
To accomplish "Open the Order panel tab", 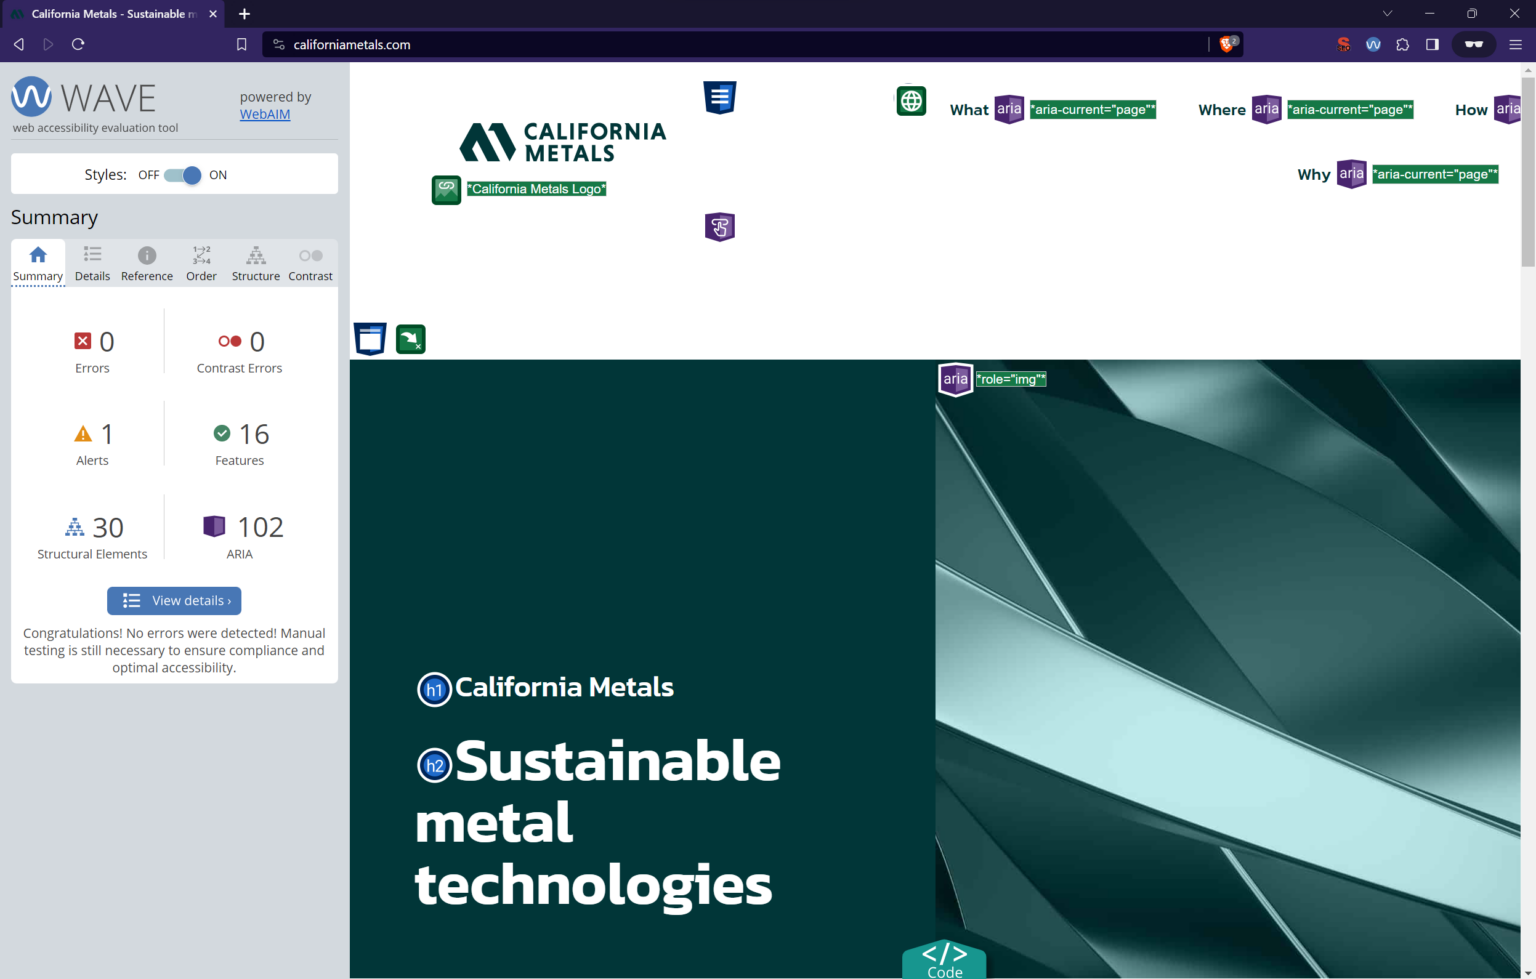I will (x=201, y=263).
